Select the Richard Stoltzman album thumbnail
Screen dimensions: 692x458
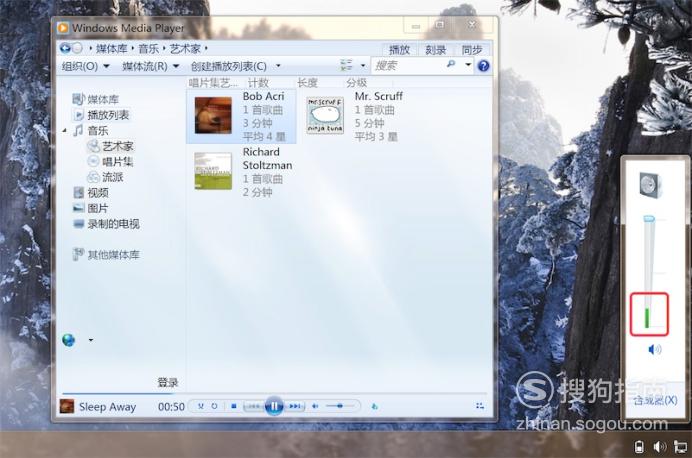click(213, 171)
